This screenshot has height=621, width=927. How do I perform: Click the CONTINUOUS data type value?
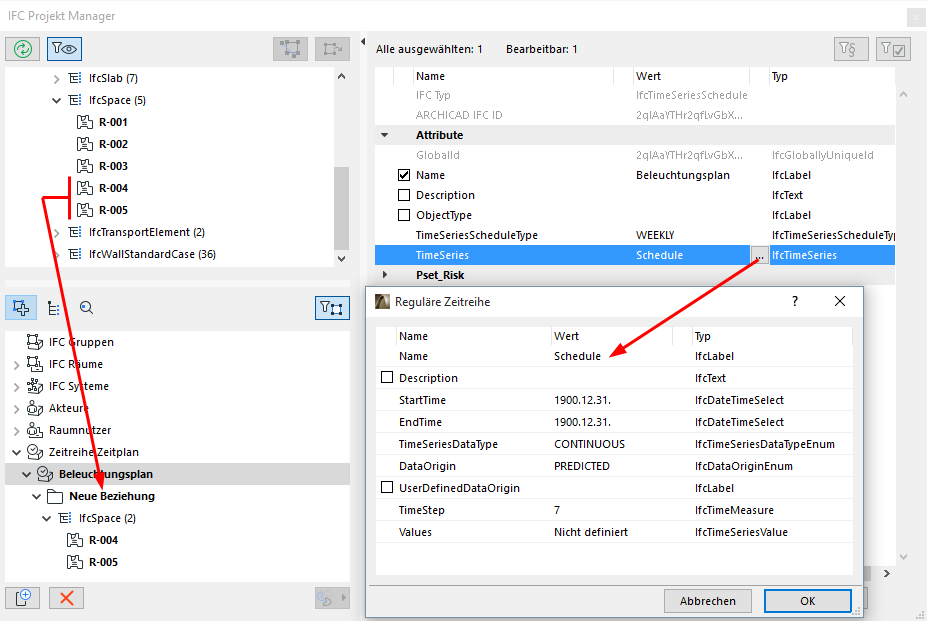(x=589, y=444)
